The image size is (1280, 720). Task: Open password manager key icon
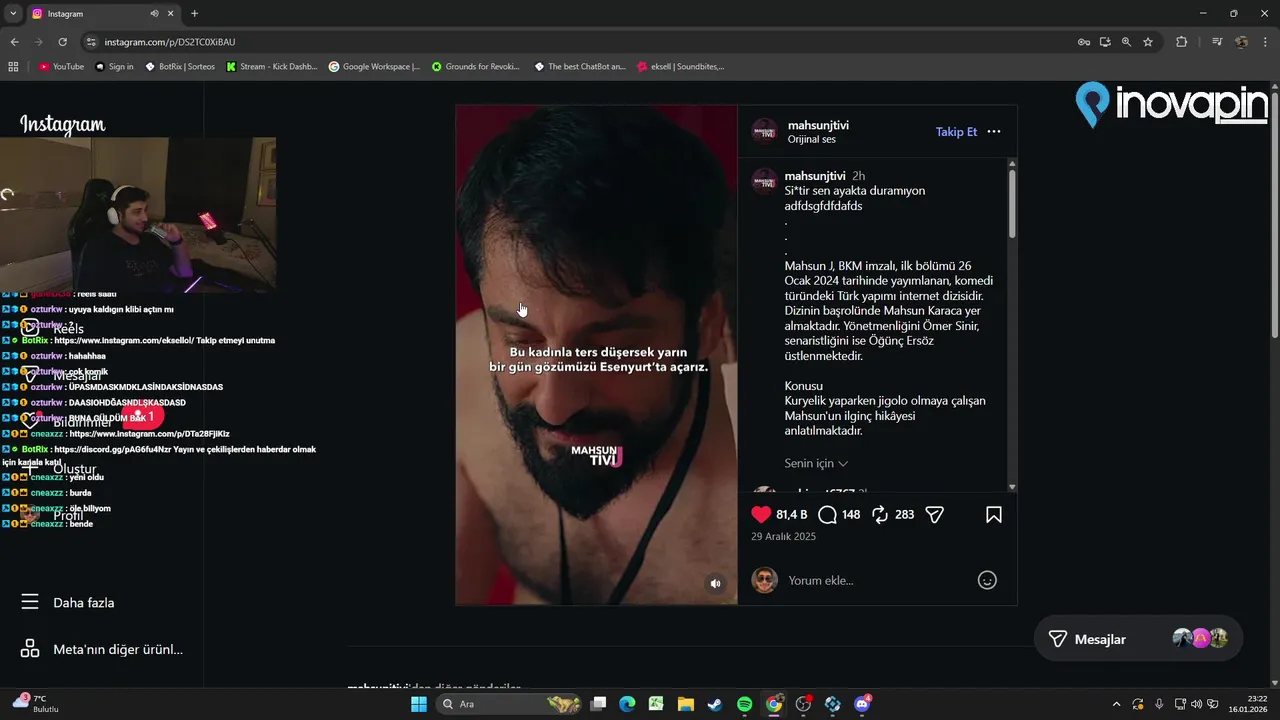pyautogui.click(x=1083, y=42)
